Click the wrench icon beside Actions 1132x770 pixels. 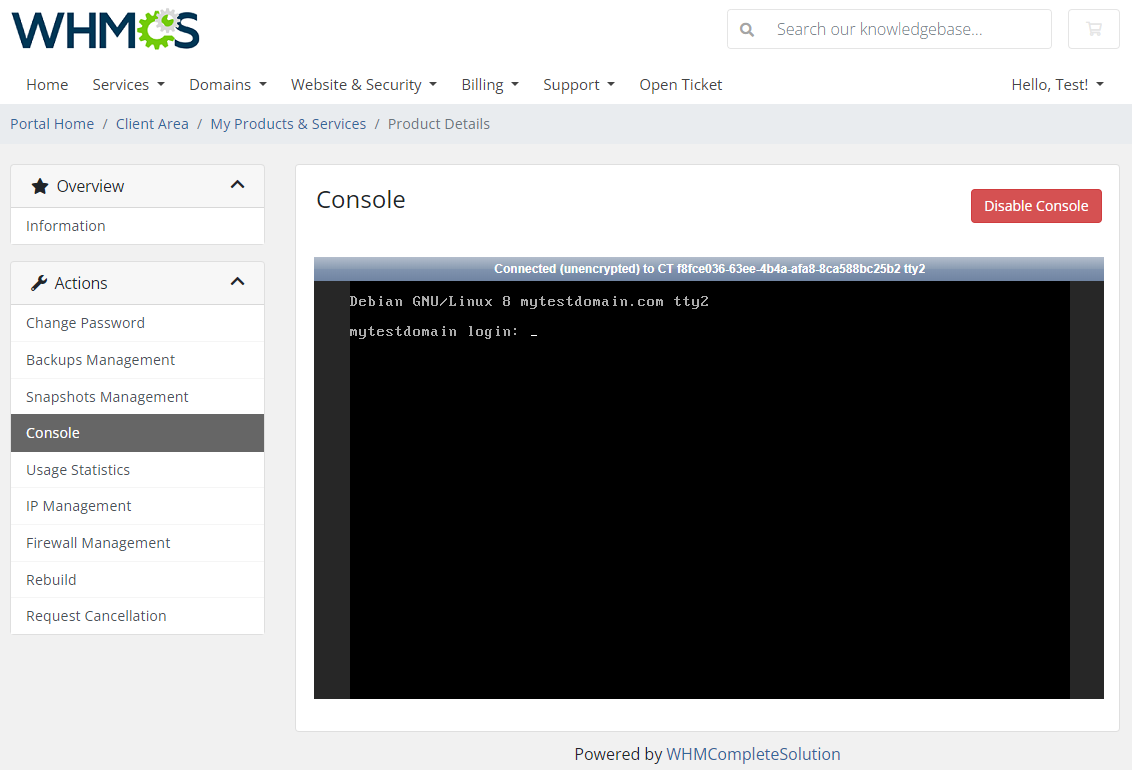[x=40, y=282]
